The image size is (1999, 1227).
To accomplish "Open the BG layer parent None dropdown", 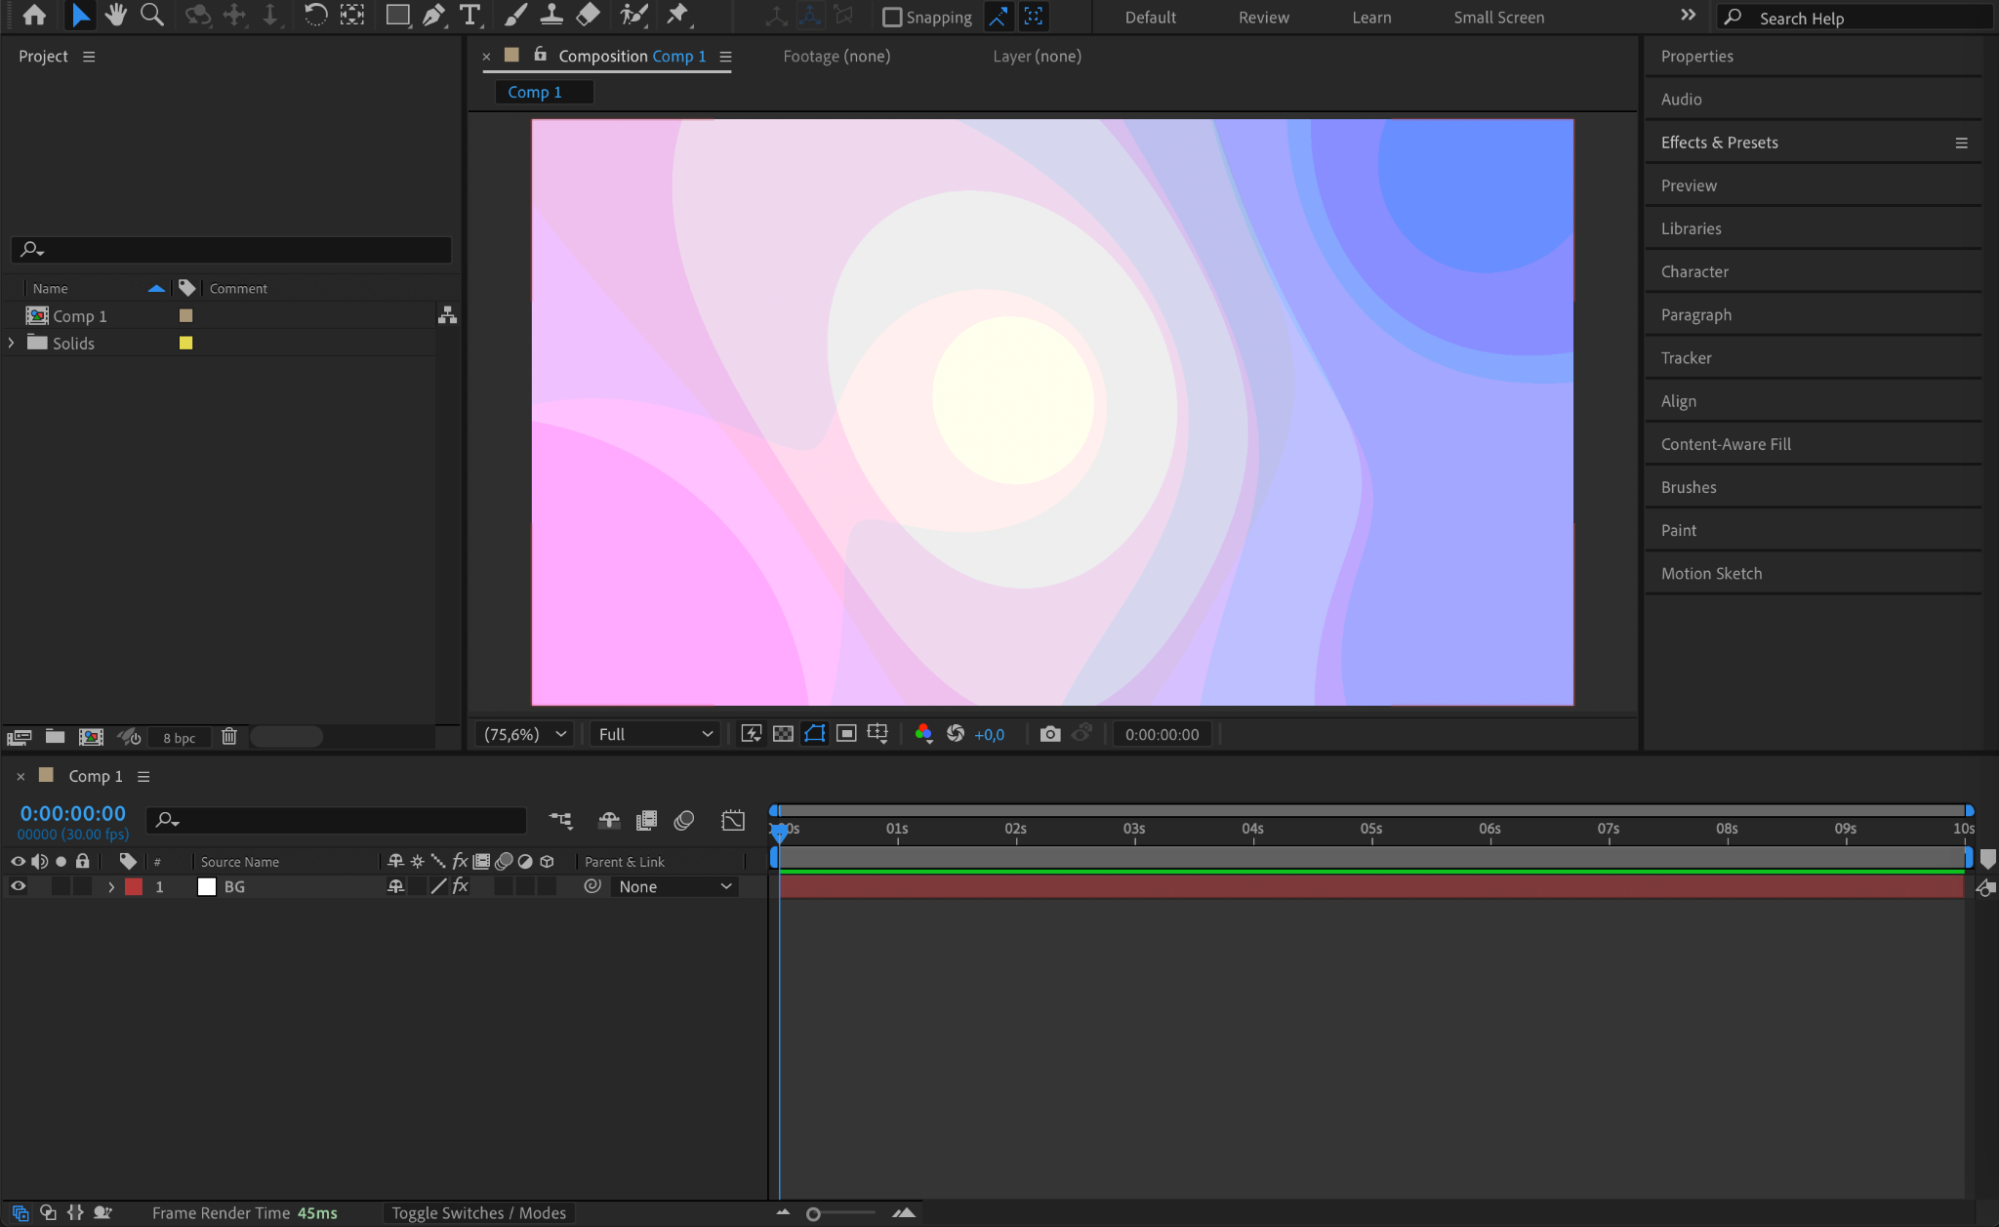I will pos(675,887).
